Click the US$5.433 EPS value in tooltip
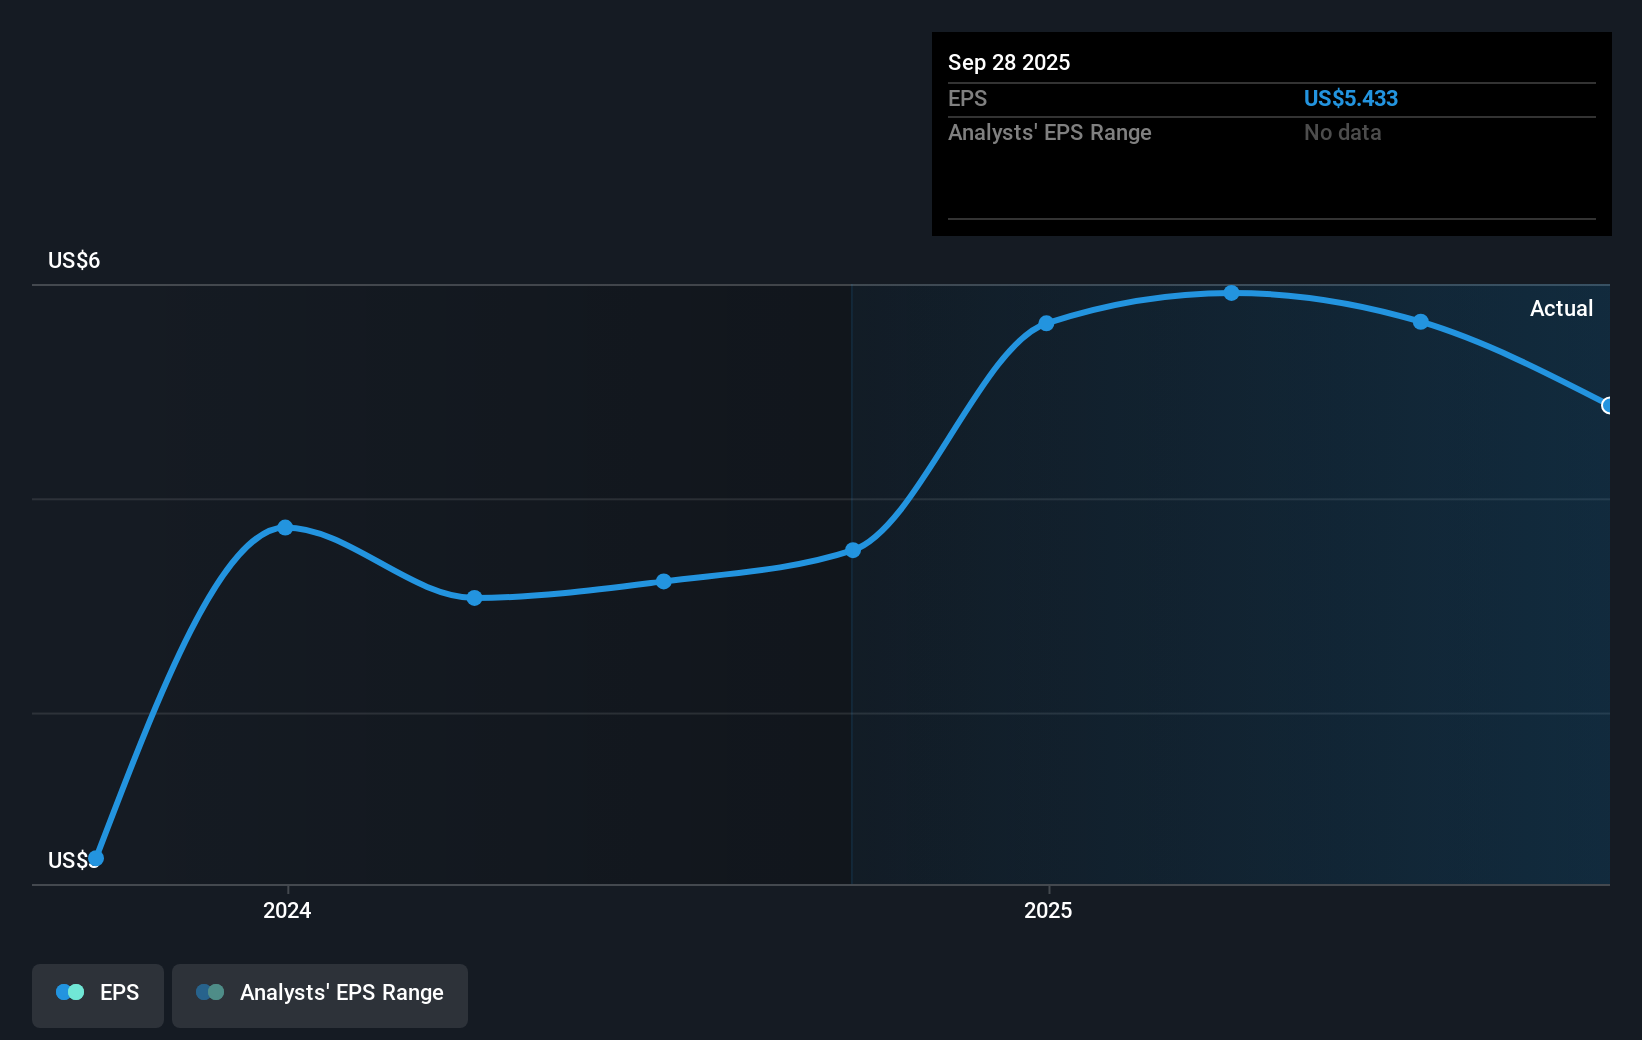This screenshot has height=1040, width=1642. (x=1351, y=98)
